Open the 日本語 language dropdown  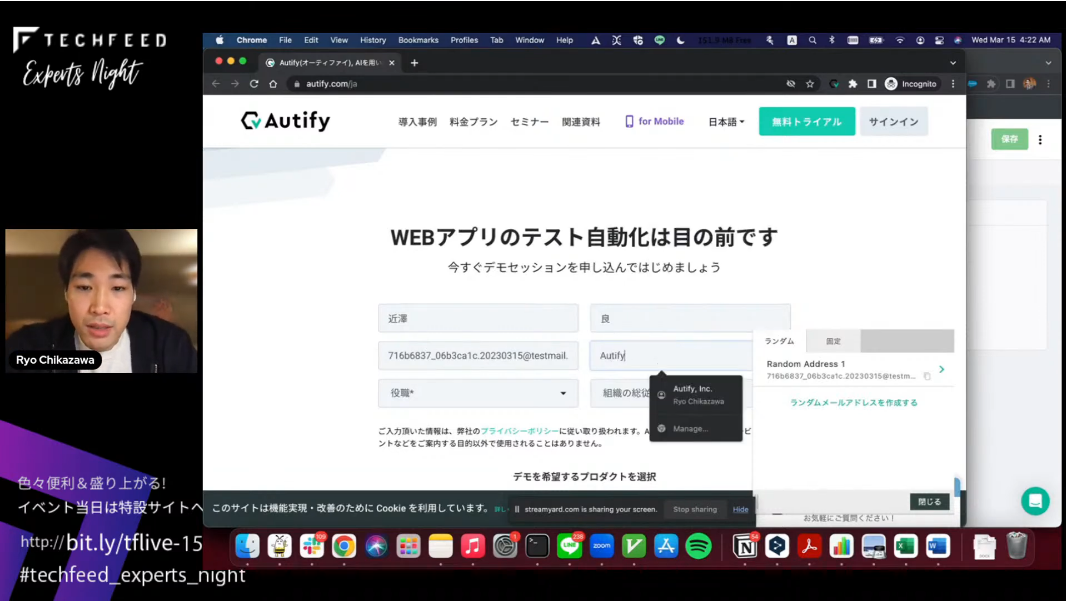tap(726, 122)
